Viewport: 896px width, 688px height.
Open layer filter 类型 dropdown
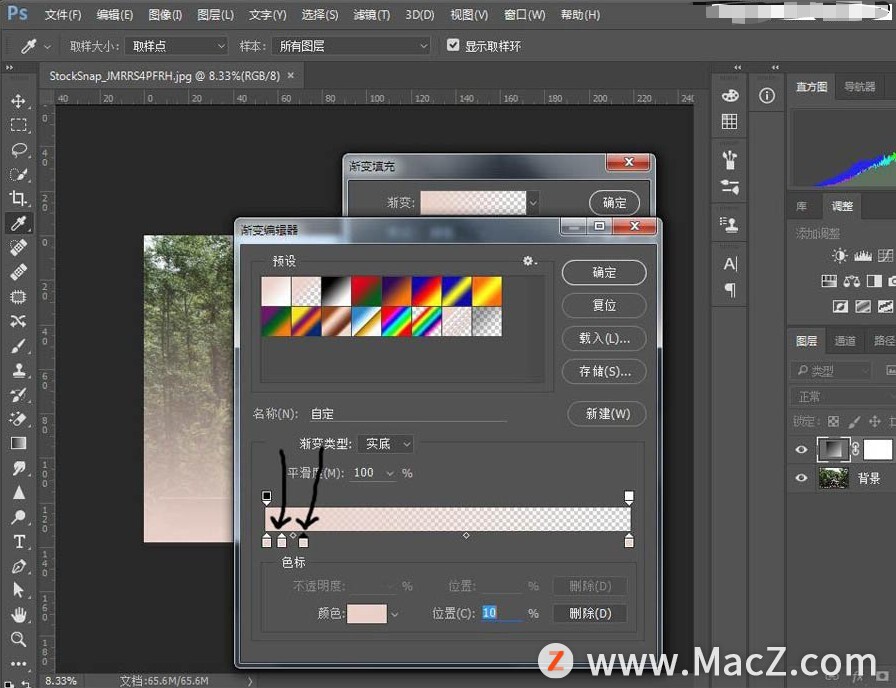831,371
